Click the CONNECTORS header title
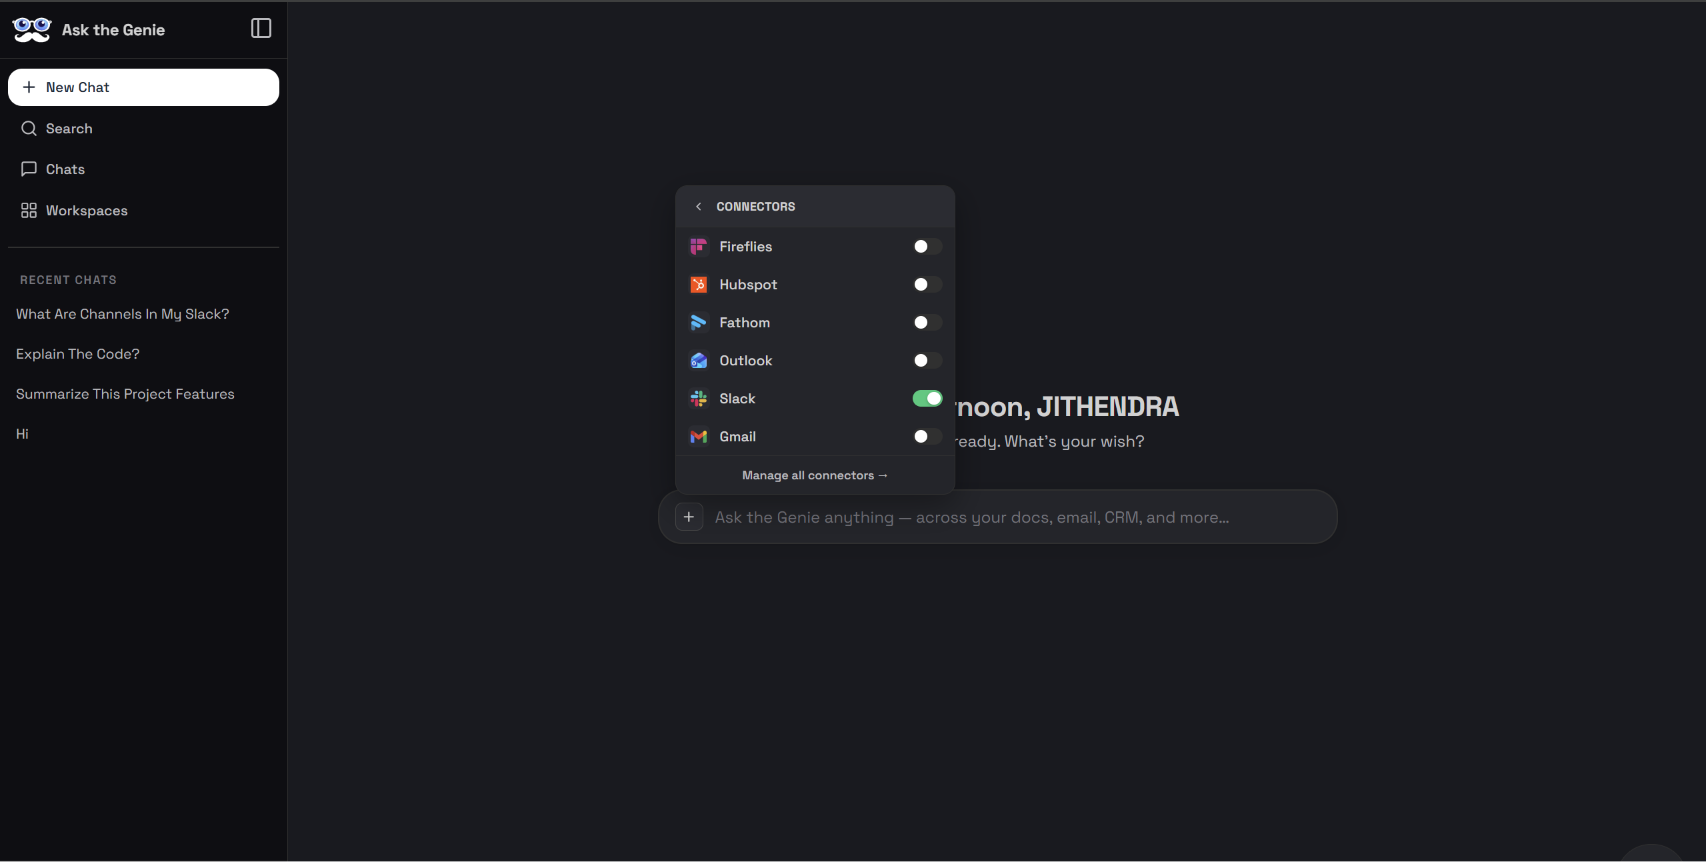 (756, 207)
